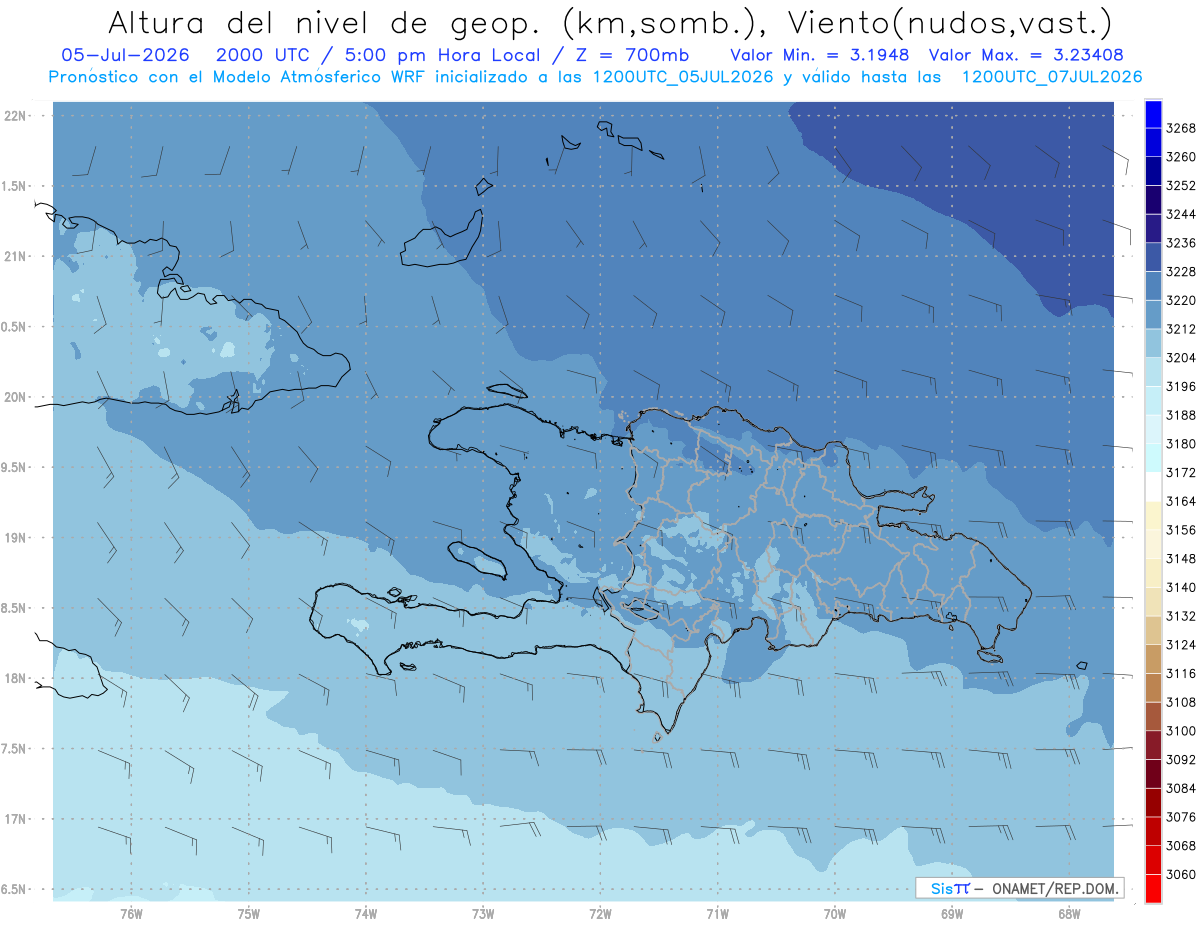The width and height of the screenshot is (1200, 927).
Task: Click the '75W' longitude label
Action: tap(249, 913)
